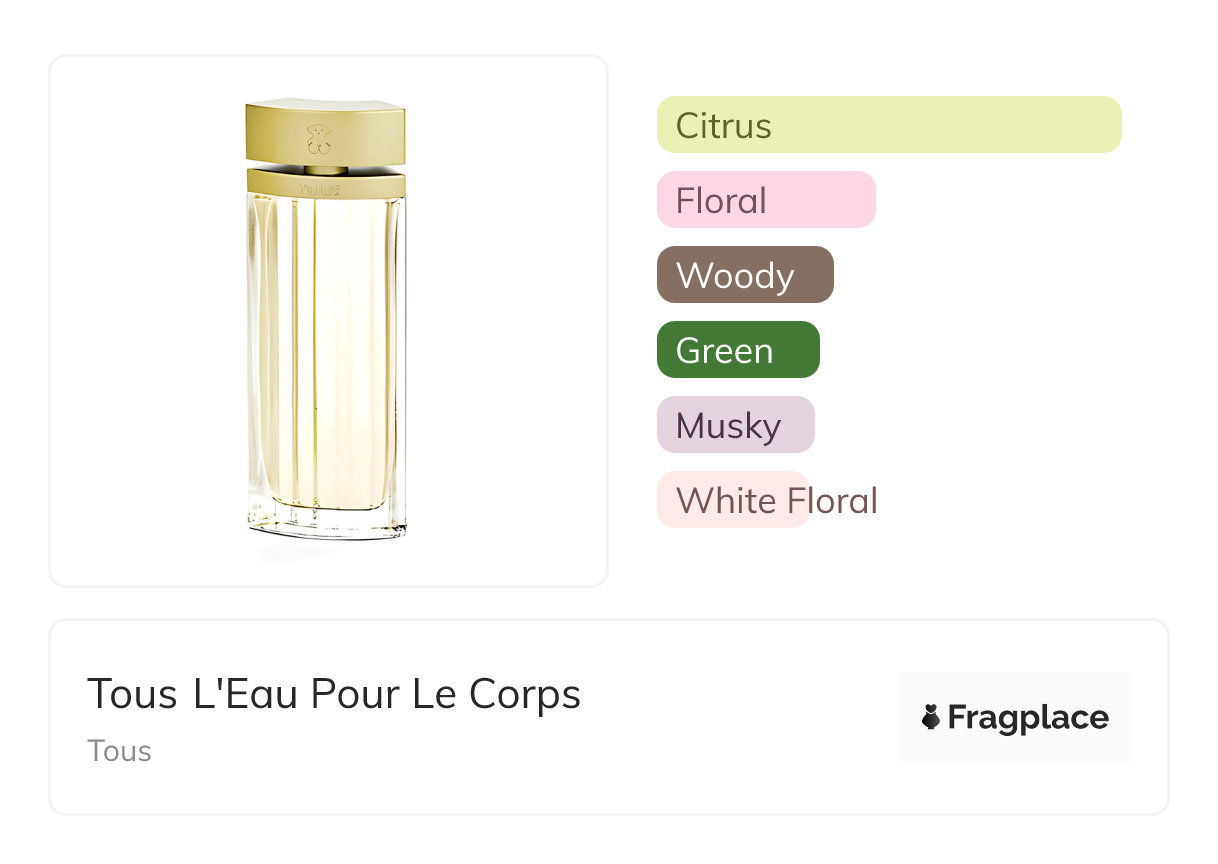1218x864 pixels.
Task: Click the gold perfume bottle cap
Action: click(x=325, y=131)
